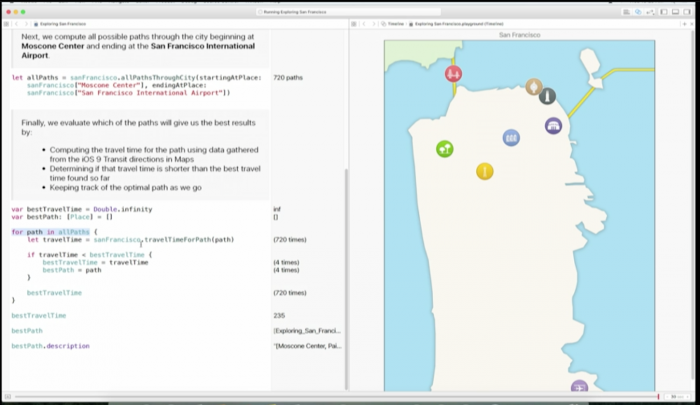Click the bestPath.description result in sidebar
This screenshot has width=700, height=405.
point(306,346)
